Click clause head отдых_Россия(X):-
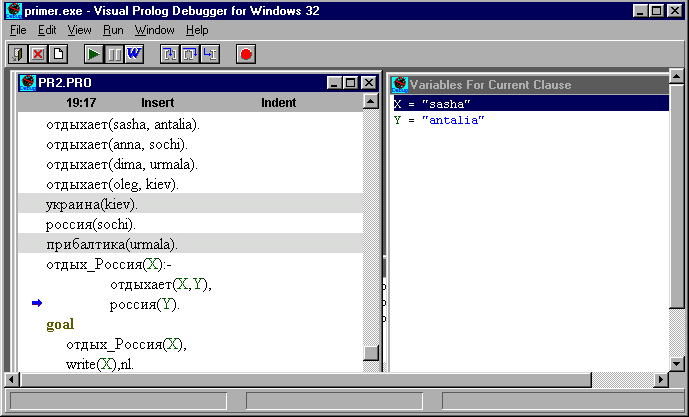Image resolution: width=689 pixels, height=417 pixels. tap(109, 265)
